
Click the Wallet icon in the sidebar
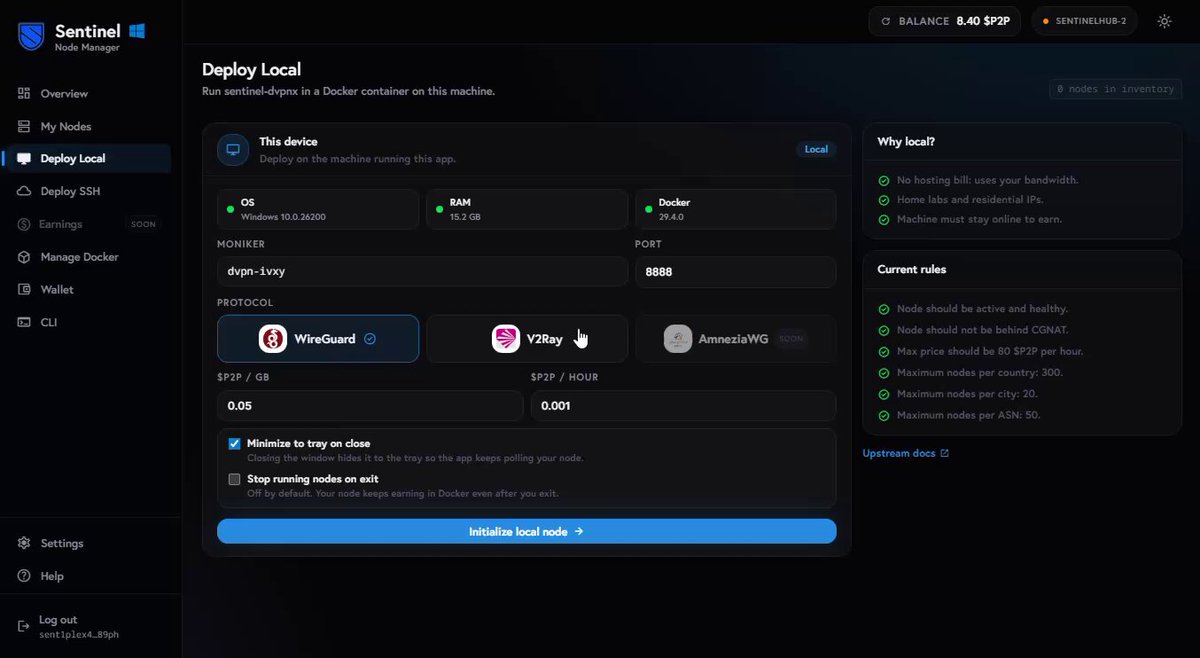click(x=24, y=290)
